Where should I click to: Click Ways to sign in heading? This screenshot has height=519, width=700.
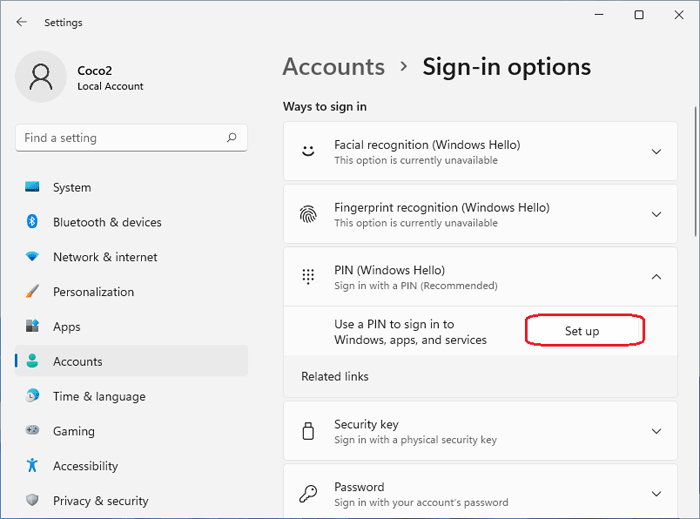[325, 107]
